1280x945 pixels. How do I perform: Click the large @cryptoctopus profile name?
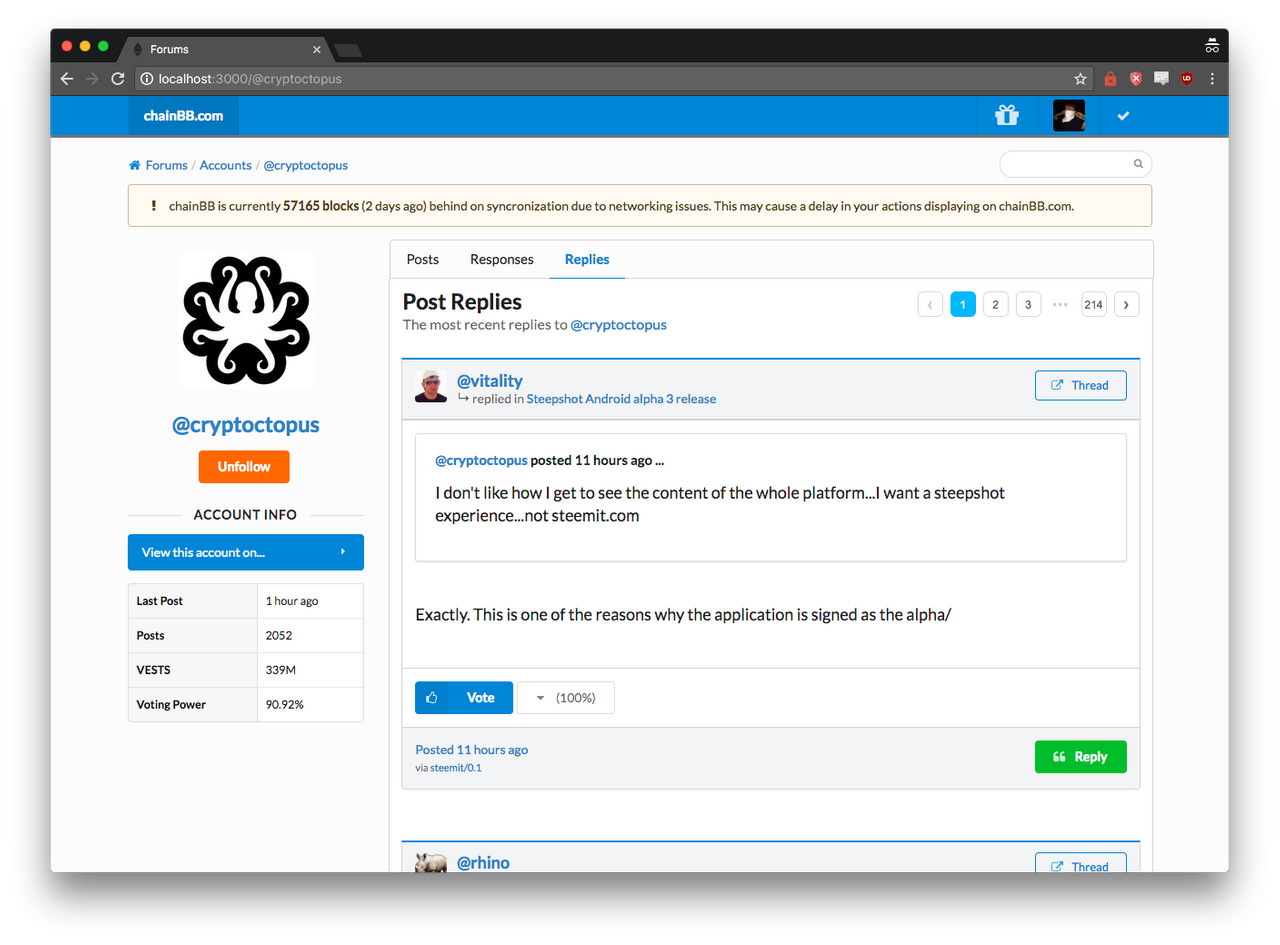pyautogui.click(x=246, y=425)
